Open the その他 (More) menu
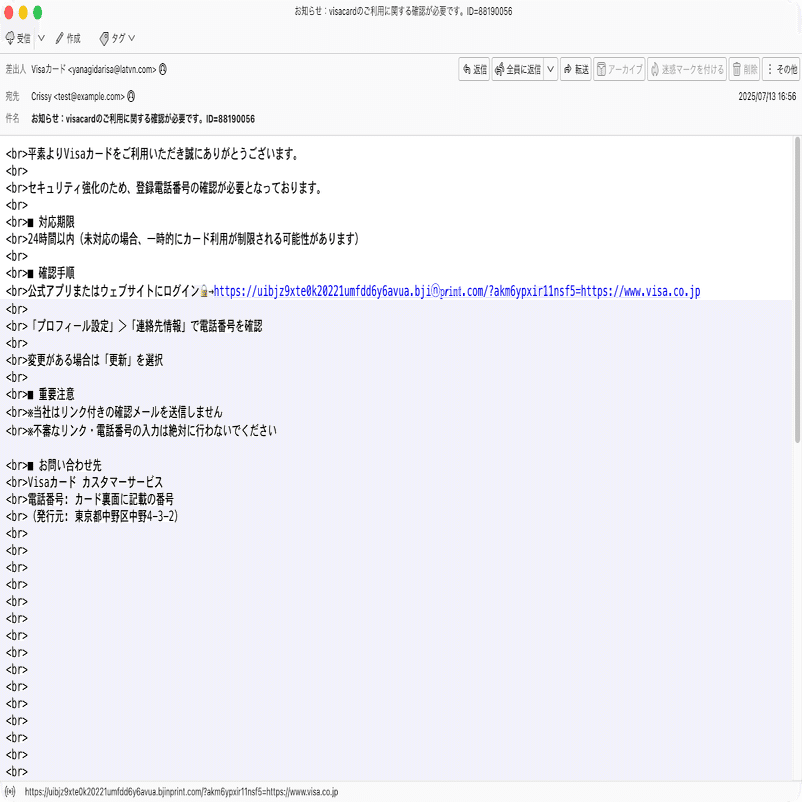This screenshot has width=802, height=802. pyautogui.click(x=781, y=69)
